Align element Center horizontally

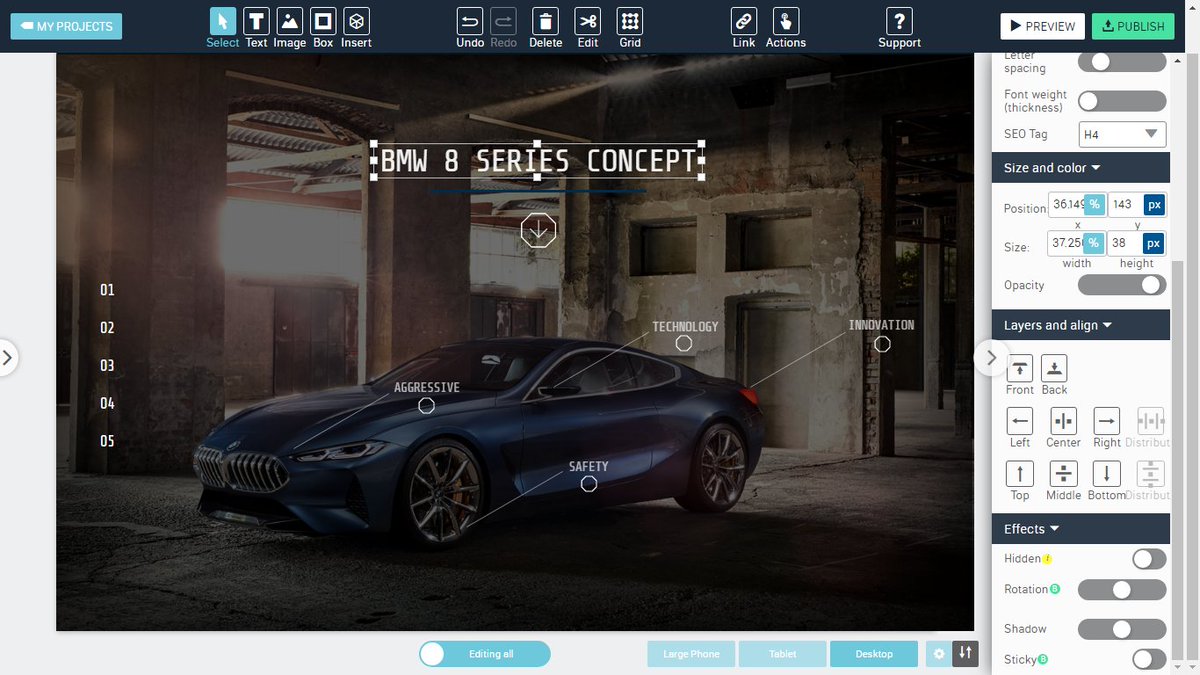[1063, 421]
